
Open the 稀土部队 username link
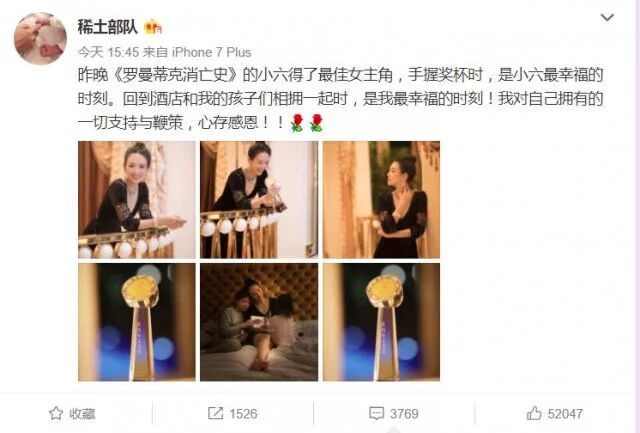click(108, 27)
